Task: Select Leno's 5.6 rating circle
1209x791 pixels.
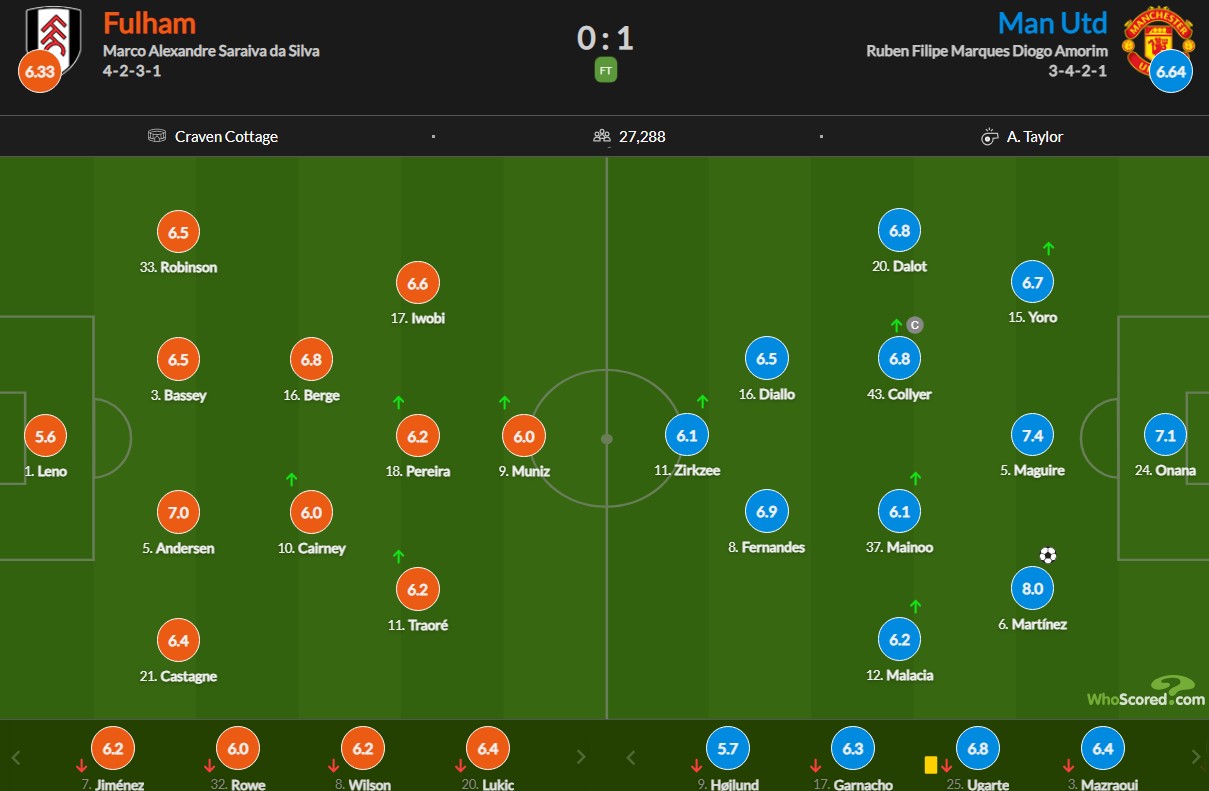Action: pos(46,436)
